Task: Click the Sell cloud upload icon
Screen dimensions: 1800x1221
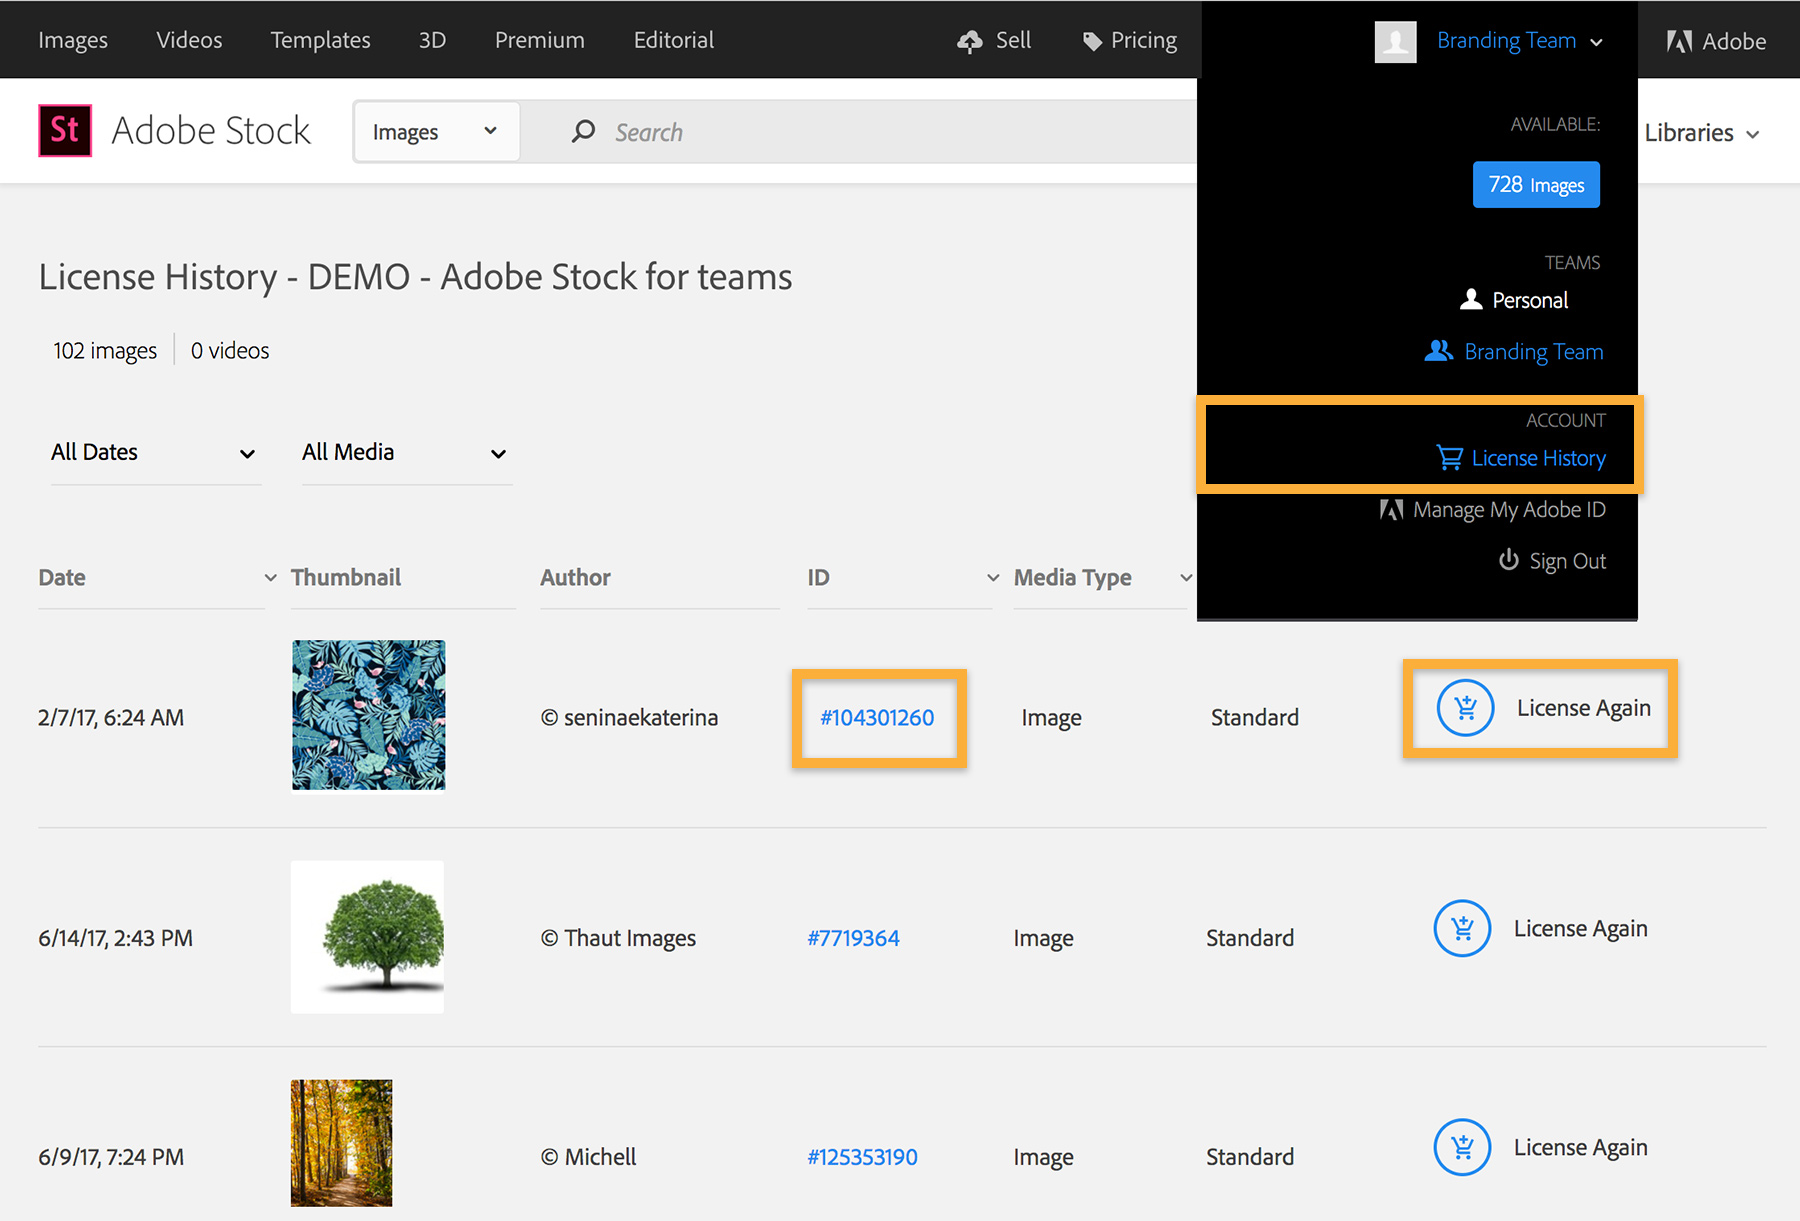Action: (x=969, y=41)
